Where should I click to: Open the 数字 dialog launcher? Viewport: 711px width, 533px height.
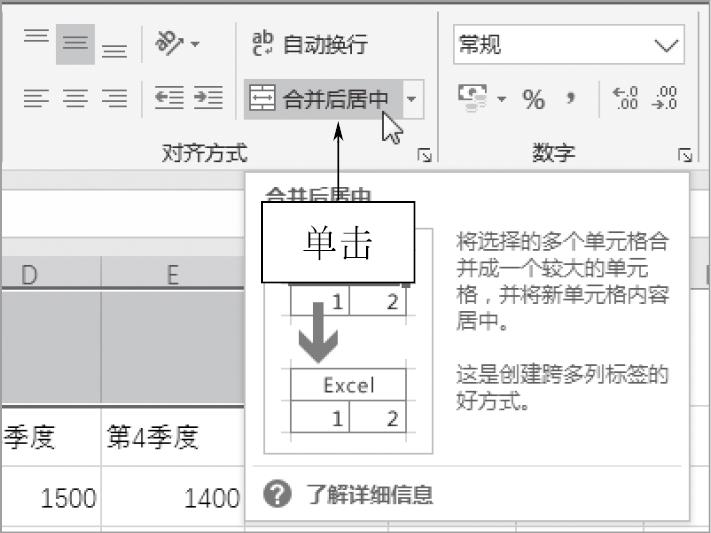coord(685,156)
